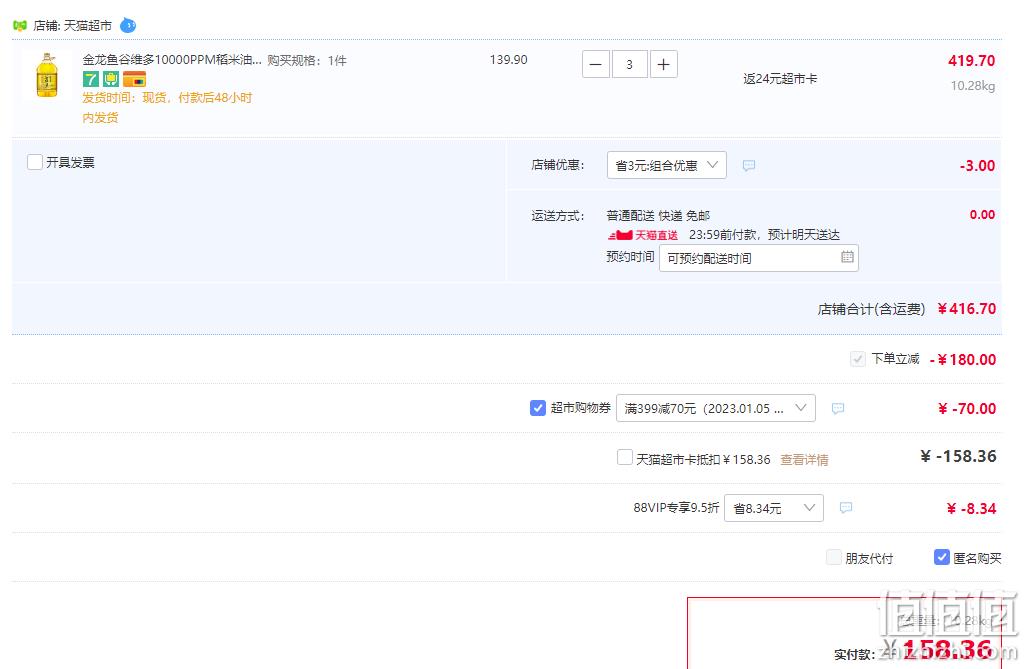
Task: Check the 开具发票 invoice checkbox
Action: pyautogui.click(x=35, y=162)
